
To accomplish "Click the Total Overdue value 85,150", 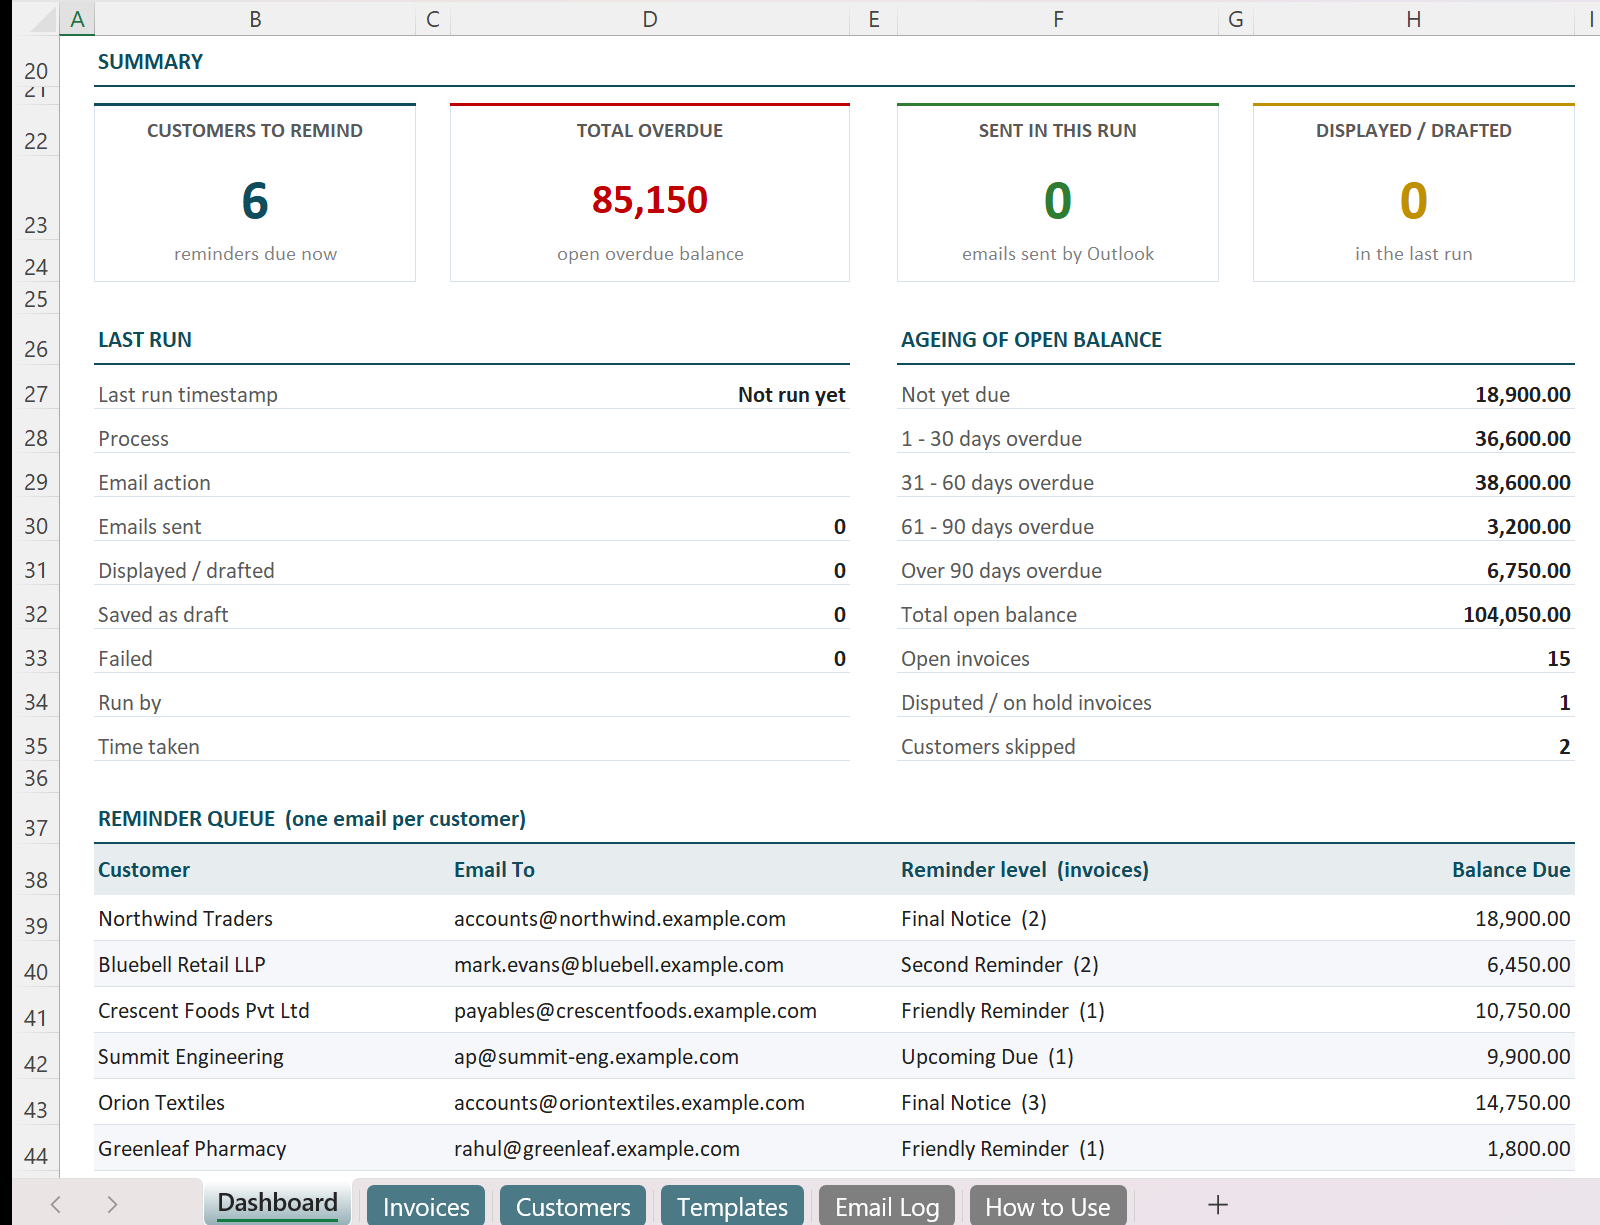I will point(650,200).
